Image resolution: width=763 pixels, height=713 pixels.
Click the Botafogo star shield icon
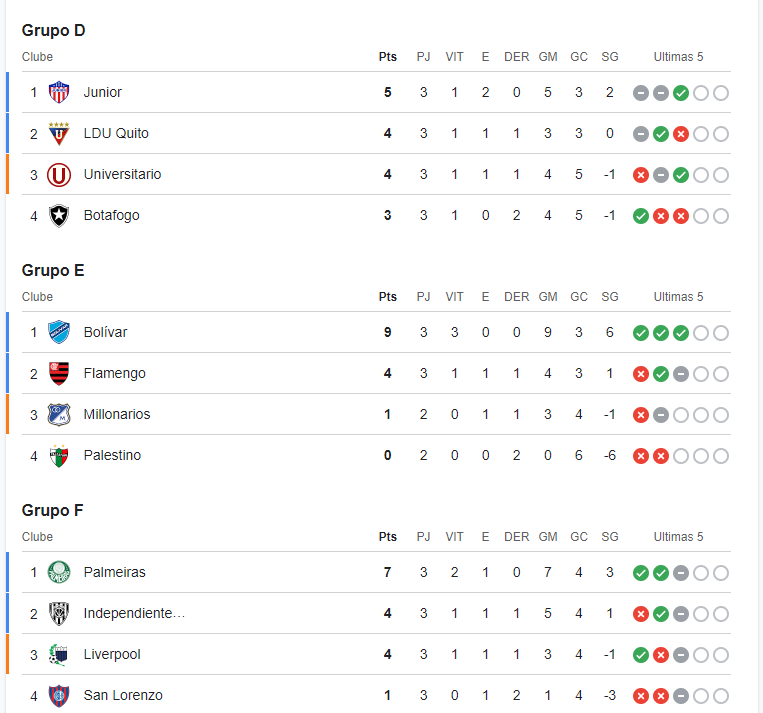point(59,216)
